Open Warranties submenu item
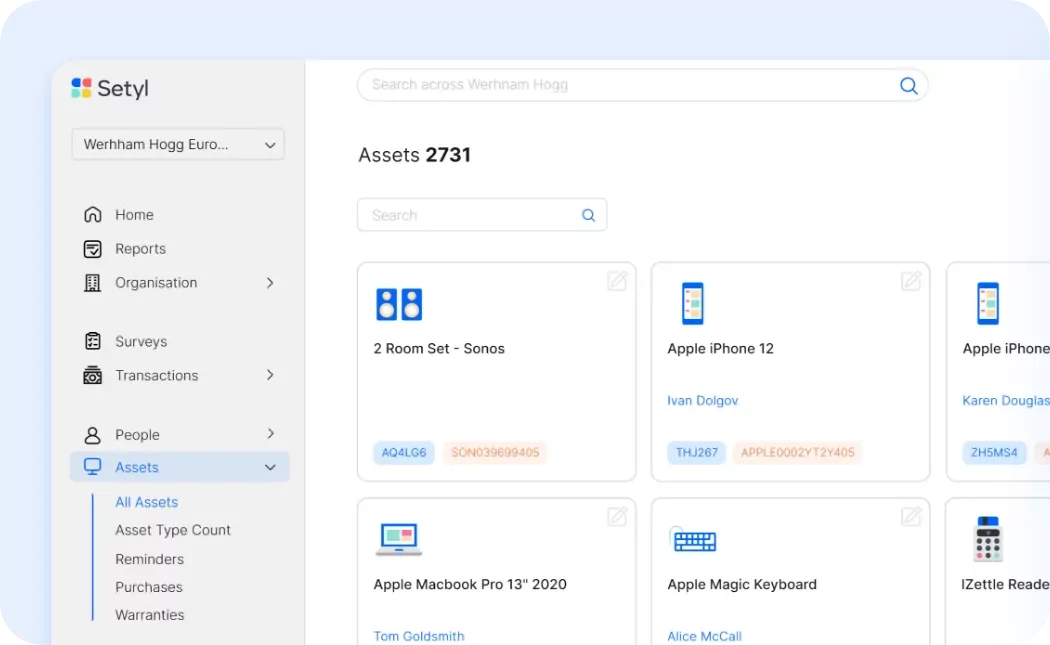The image size is (1050, 645). pyautogui.click(x=149, y=615)
